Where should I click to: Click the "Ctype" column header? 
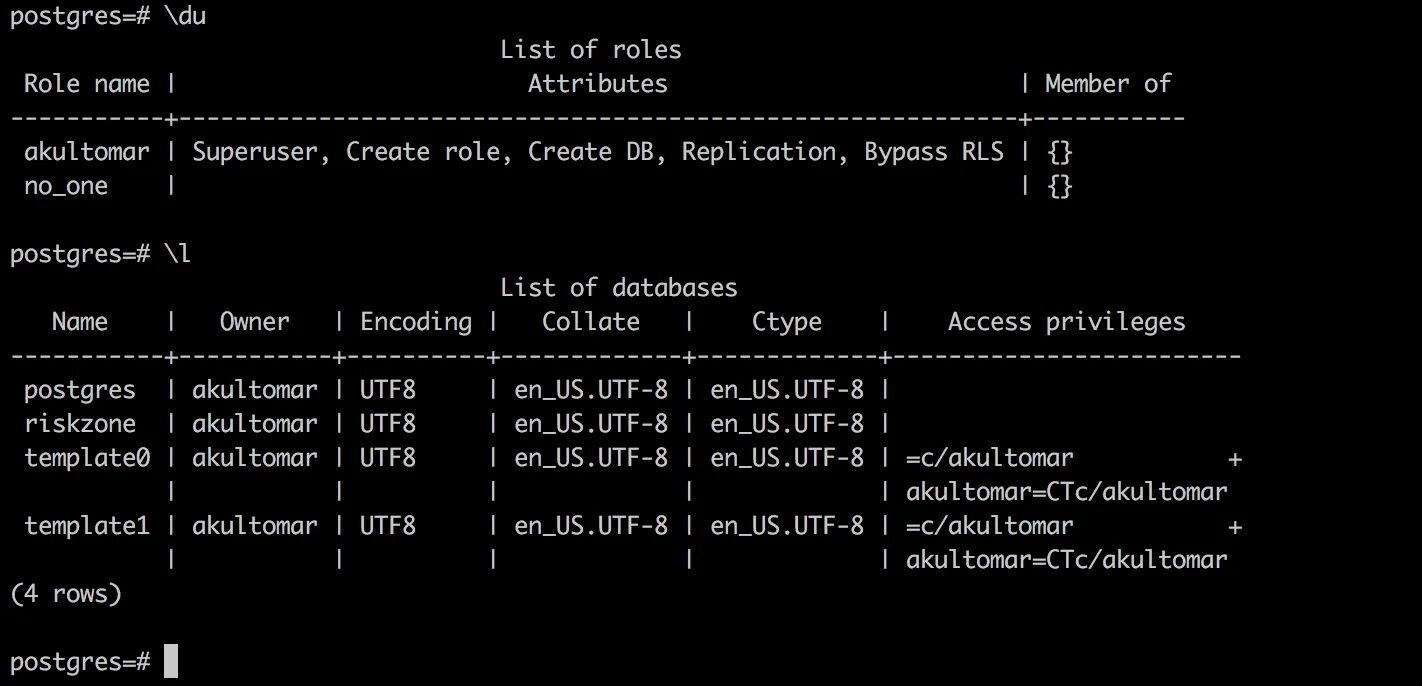[786, 322]
